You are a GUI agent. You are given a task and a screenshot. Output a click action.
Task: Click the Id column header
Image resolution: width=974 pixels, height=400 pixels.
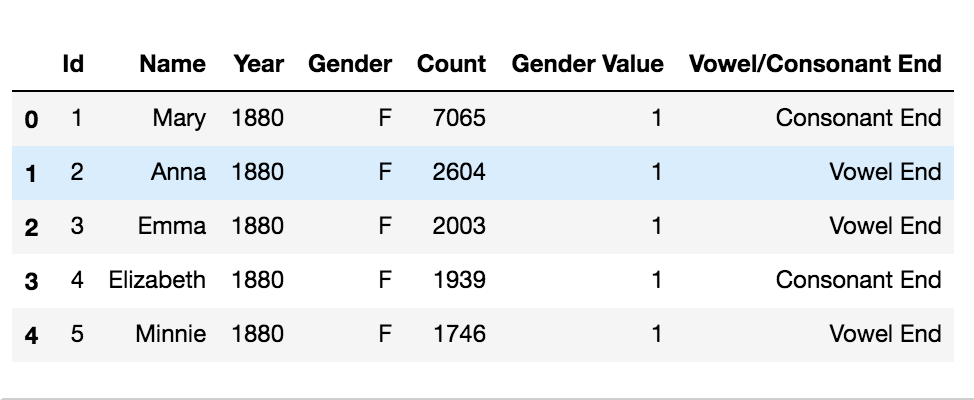point(73,64)
